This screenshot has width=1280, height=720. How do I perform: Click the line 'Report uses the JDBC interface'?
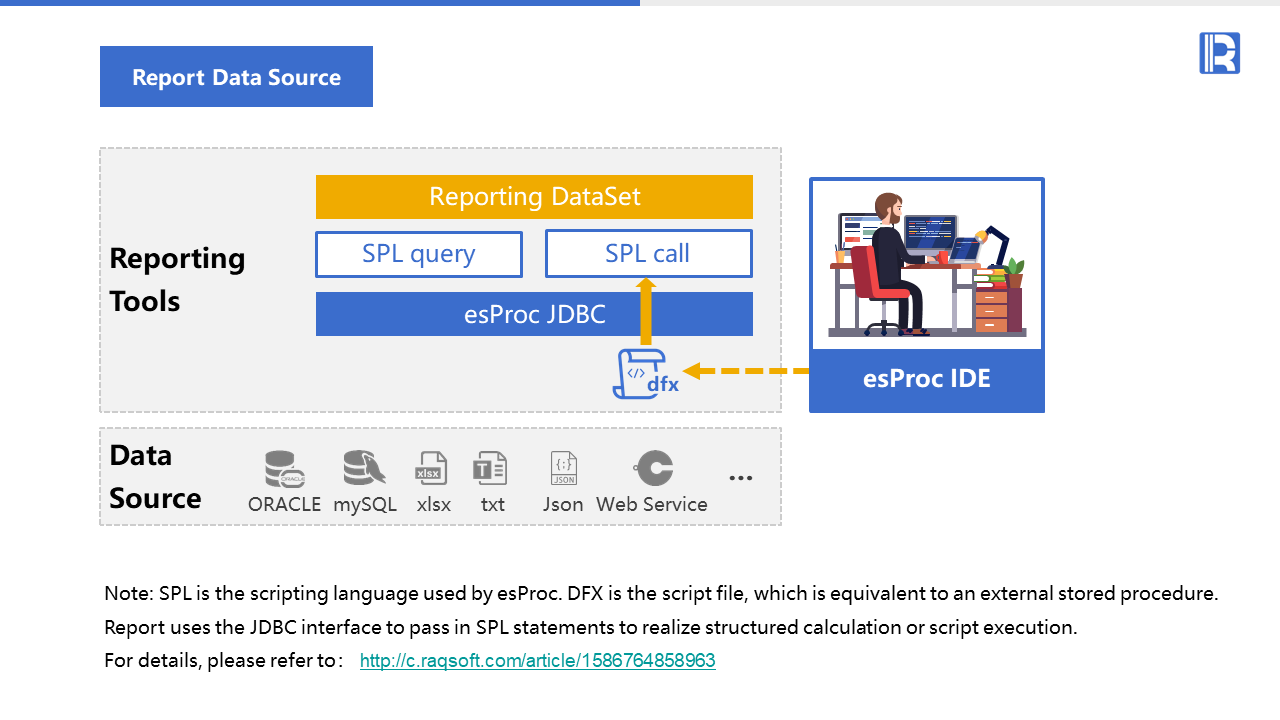pos(590,628)
